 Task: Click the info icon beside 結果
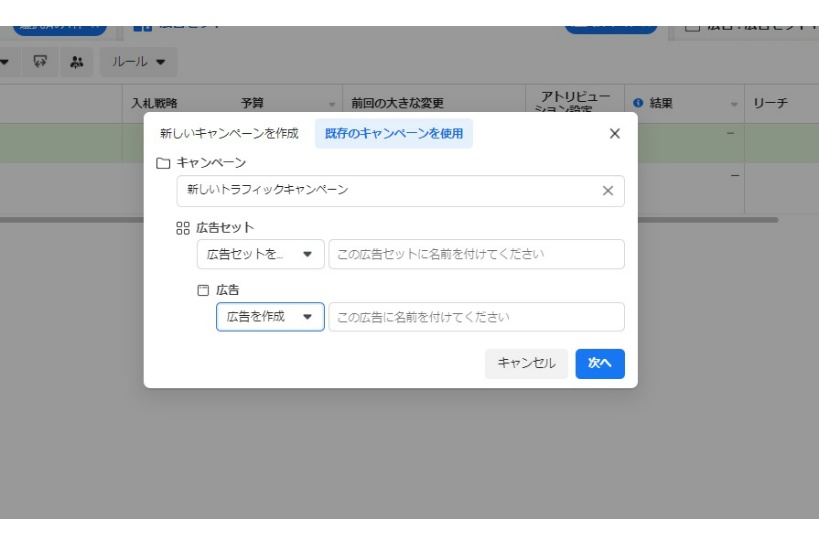click(x=638, y=103)
